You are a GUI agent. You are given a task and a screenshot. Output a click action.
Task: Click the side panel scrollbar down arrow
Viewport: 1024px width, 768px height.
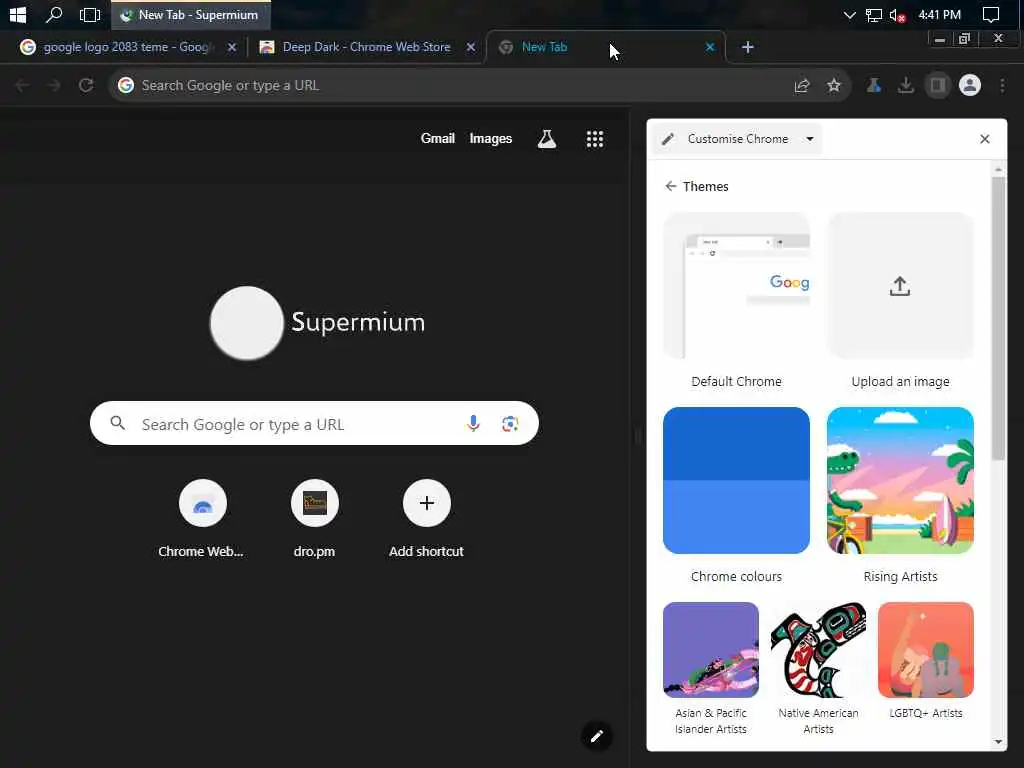[998, 742]
